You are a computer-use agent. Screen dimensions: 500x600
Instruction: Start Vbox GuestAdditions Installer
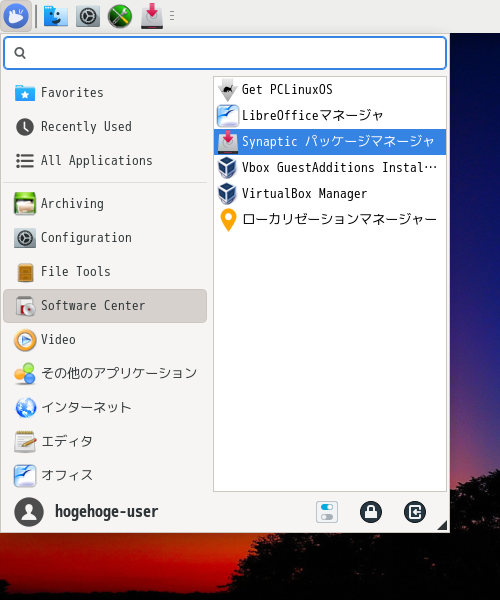330,168
